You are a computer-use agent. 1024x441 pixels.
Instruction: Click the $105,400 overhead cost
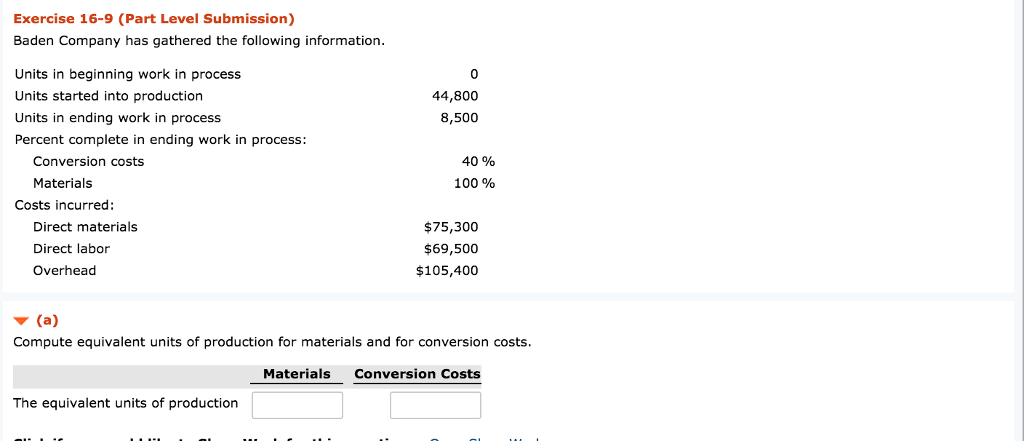click(x=447, y=271)
